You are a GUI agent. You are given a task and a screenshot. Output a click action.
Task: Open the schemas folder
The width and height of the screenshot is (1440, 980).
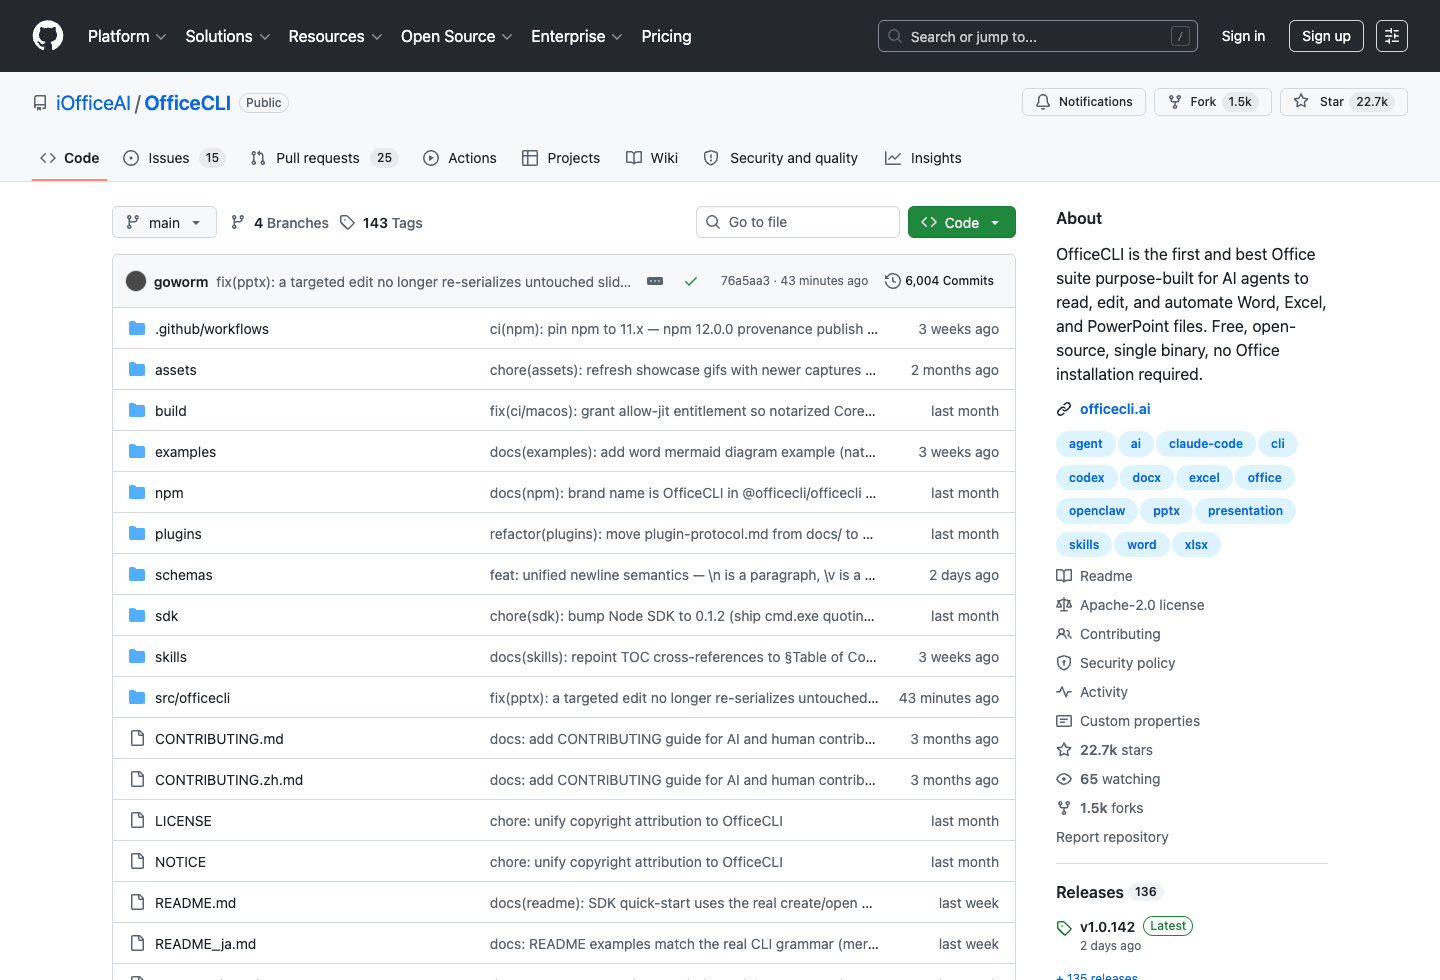coord(184,575)
